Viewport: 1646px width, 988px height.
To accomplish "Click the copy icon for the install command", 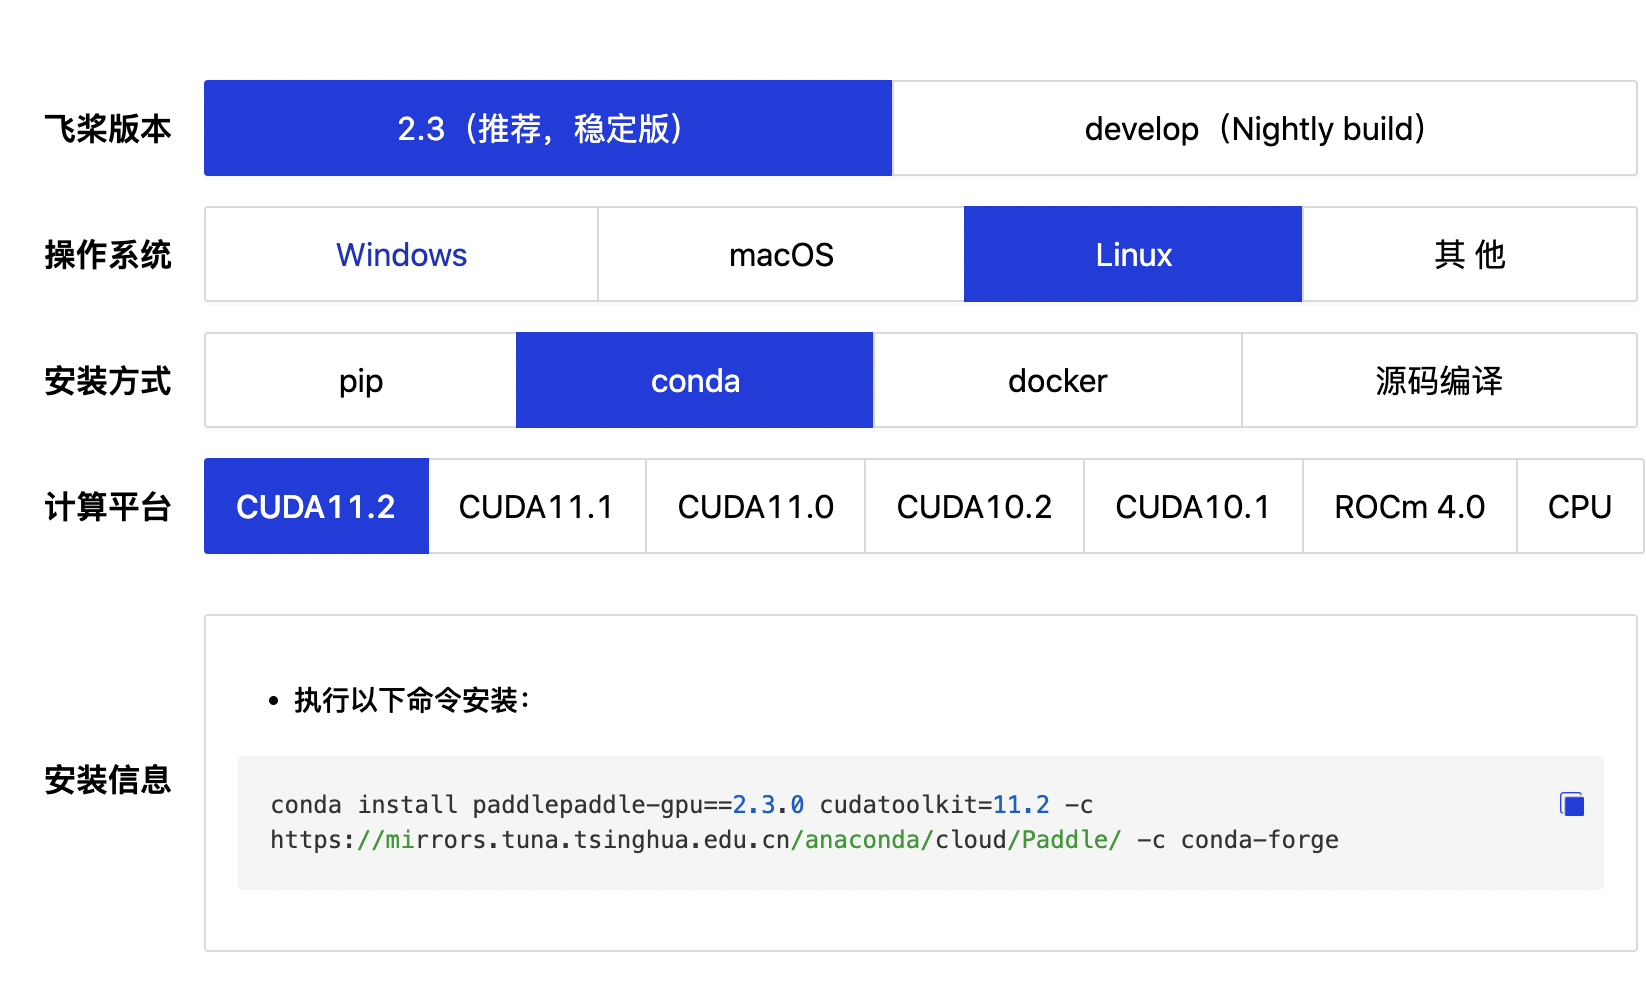I will [x=1571, y=803].
